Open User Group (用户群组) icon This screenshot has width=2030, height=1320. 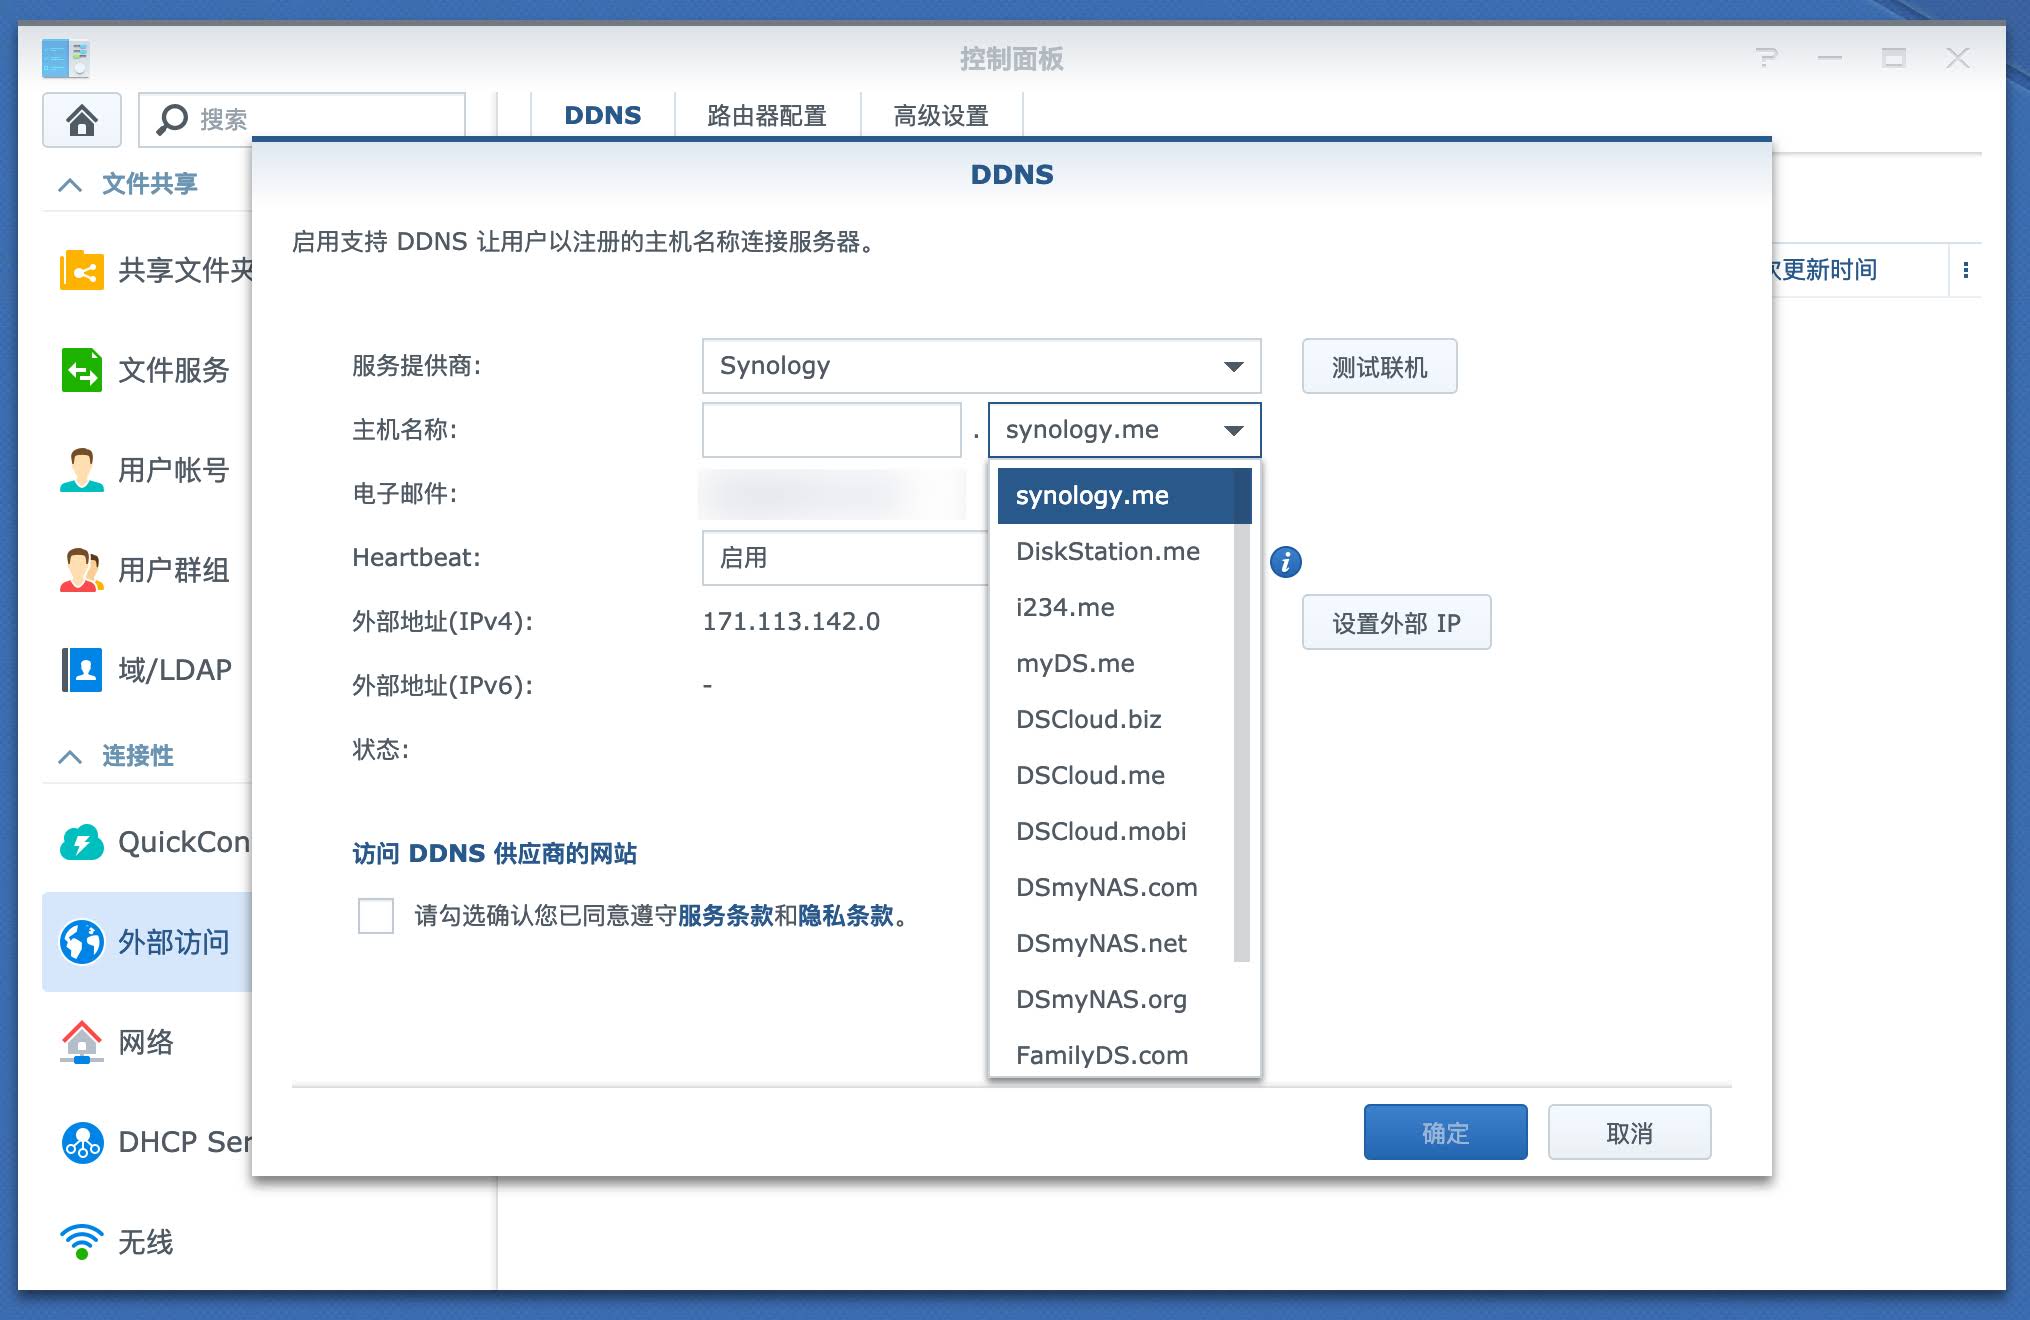[81, 570]
